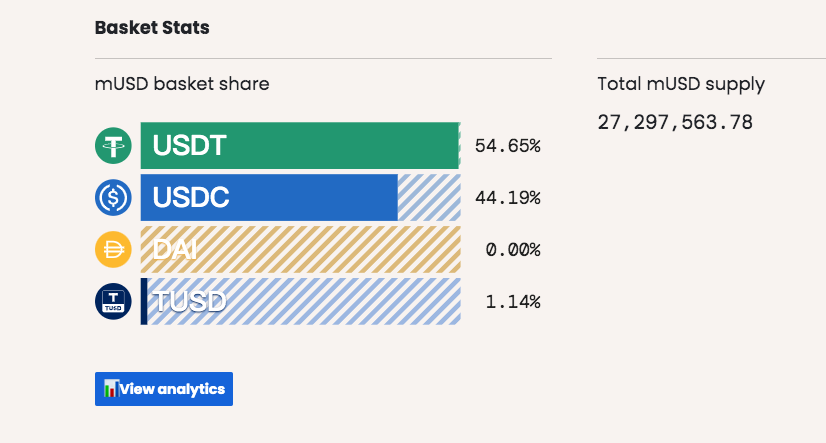This screenshot has width=826, height=443.
Task: Click the Basket Stats heading
Action: [152, 27]
